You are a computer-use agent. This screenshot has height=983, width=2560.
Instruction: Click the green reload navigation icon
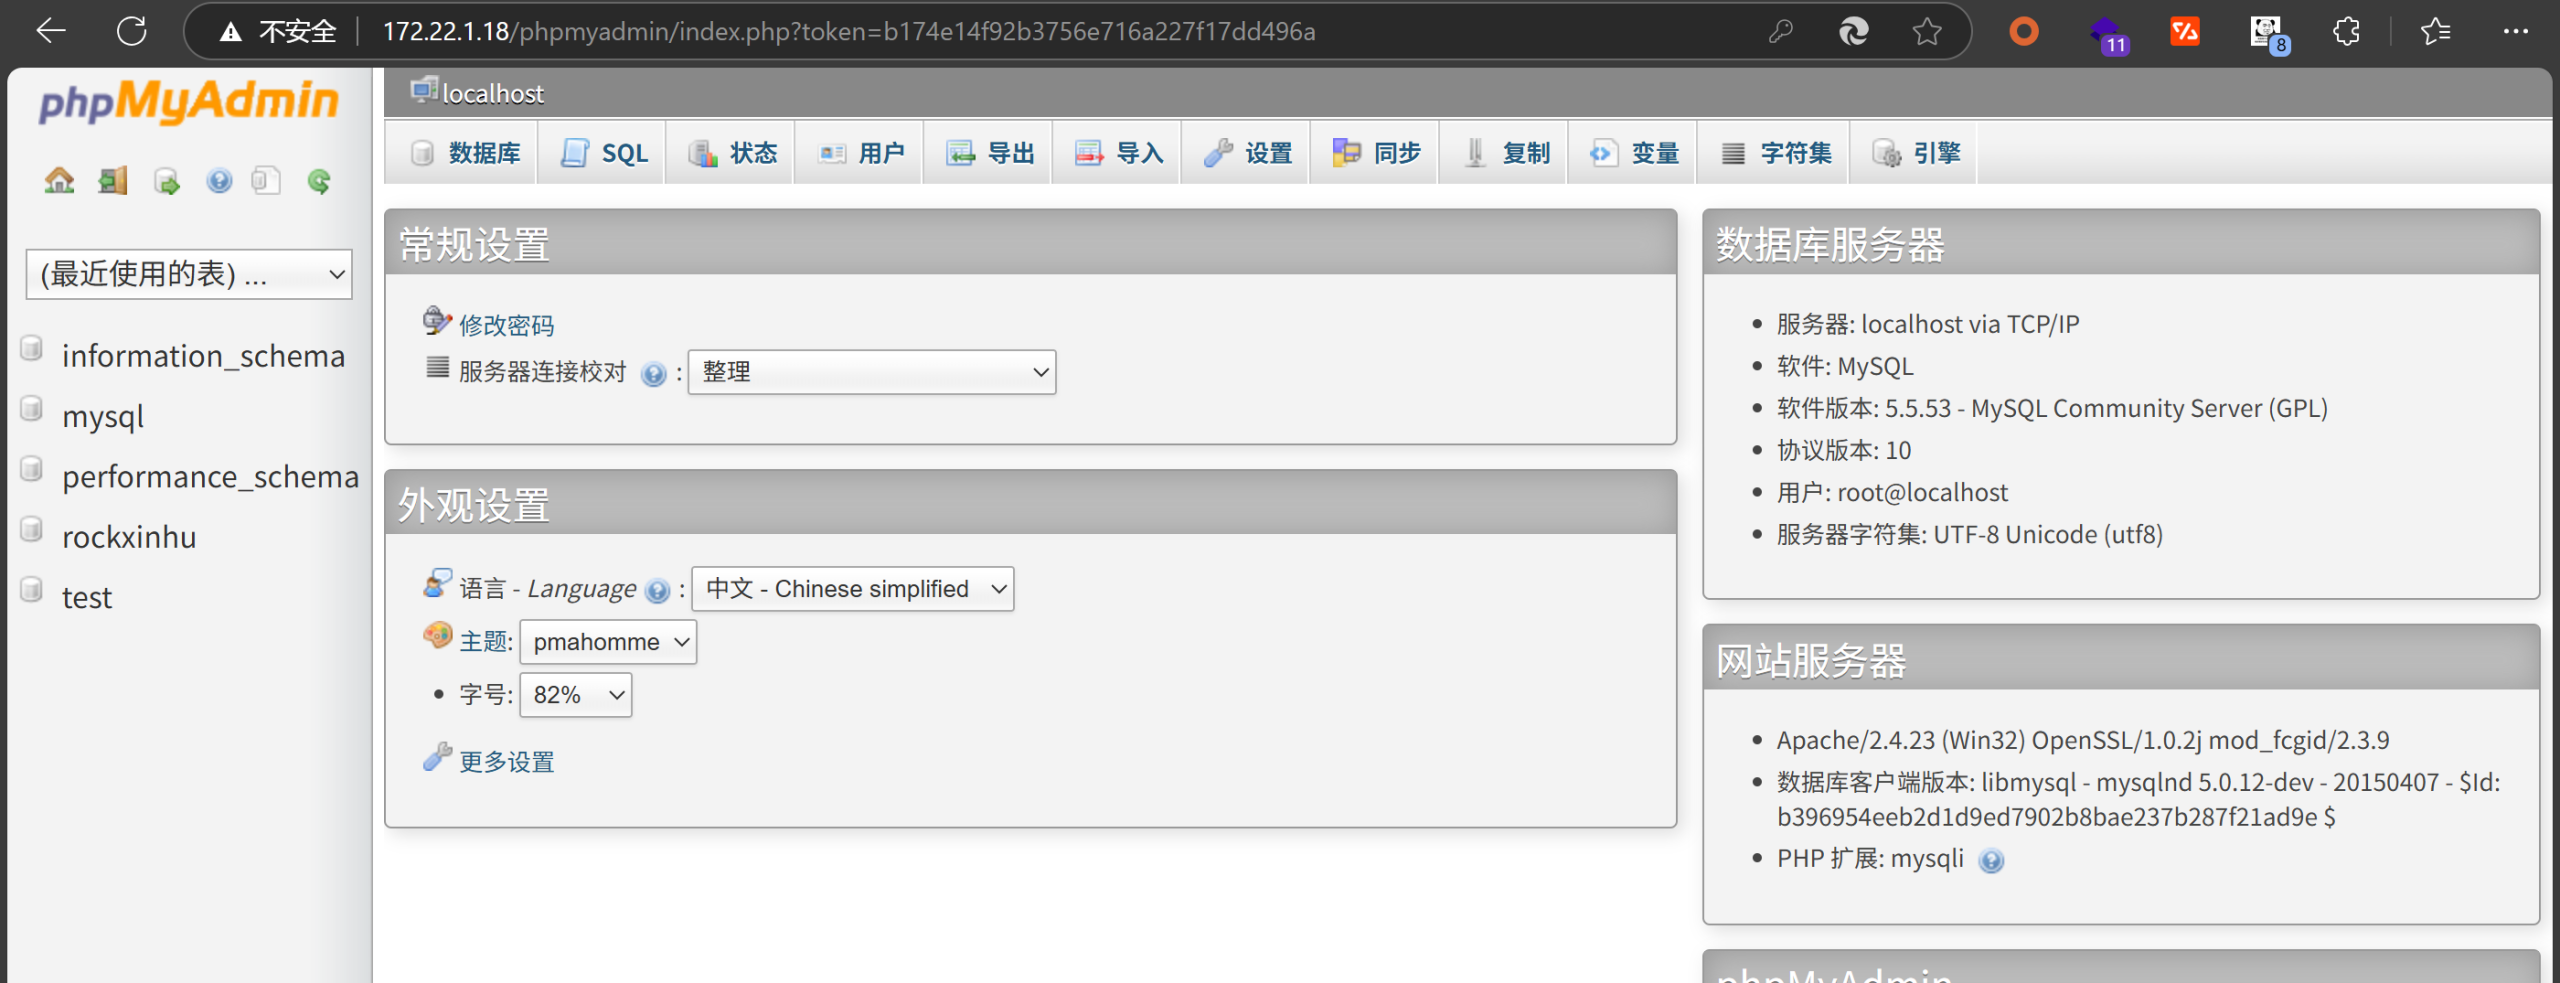(x=319, y=181)
